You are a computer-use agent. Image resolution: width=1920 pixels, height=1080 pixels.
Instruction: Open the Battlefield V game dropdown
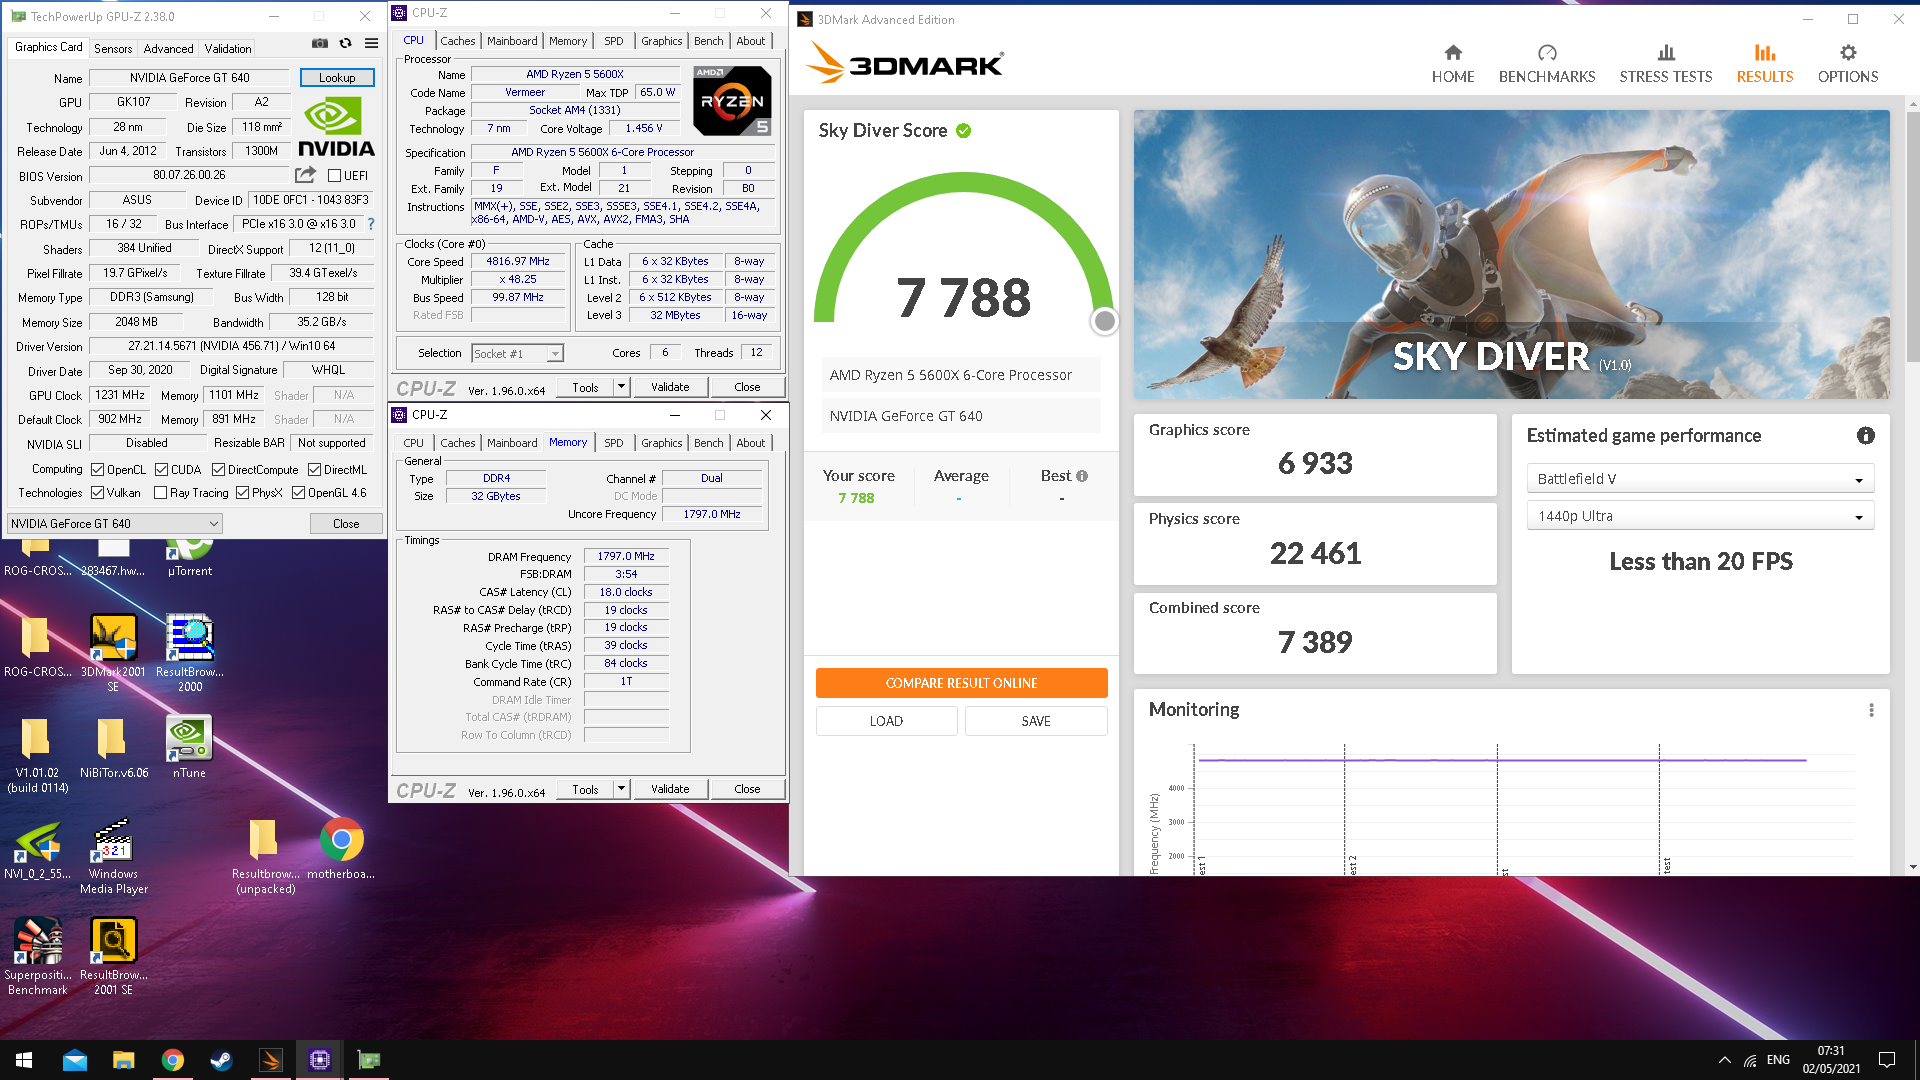tap(1700, 479)
